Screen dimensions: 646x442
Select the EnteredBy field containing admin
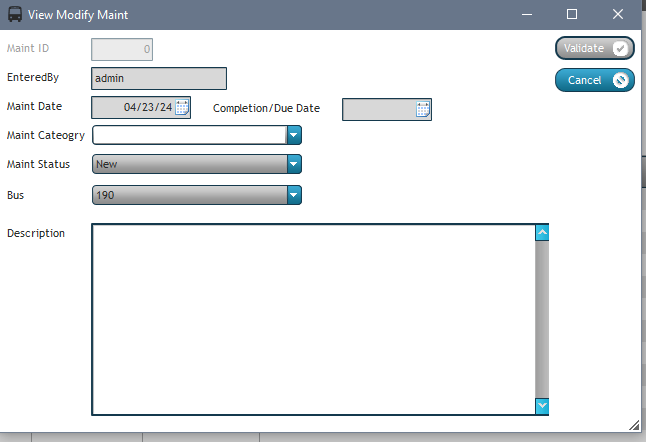pos(158,78)
